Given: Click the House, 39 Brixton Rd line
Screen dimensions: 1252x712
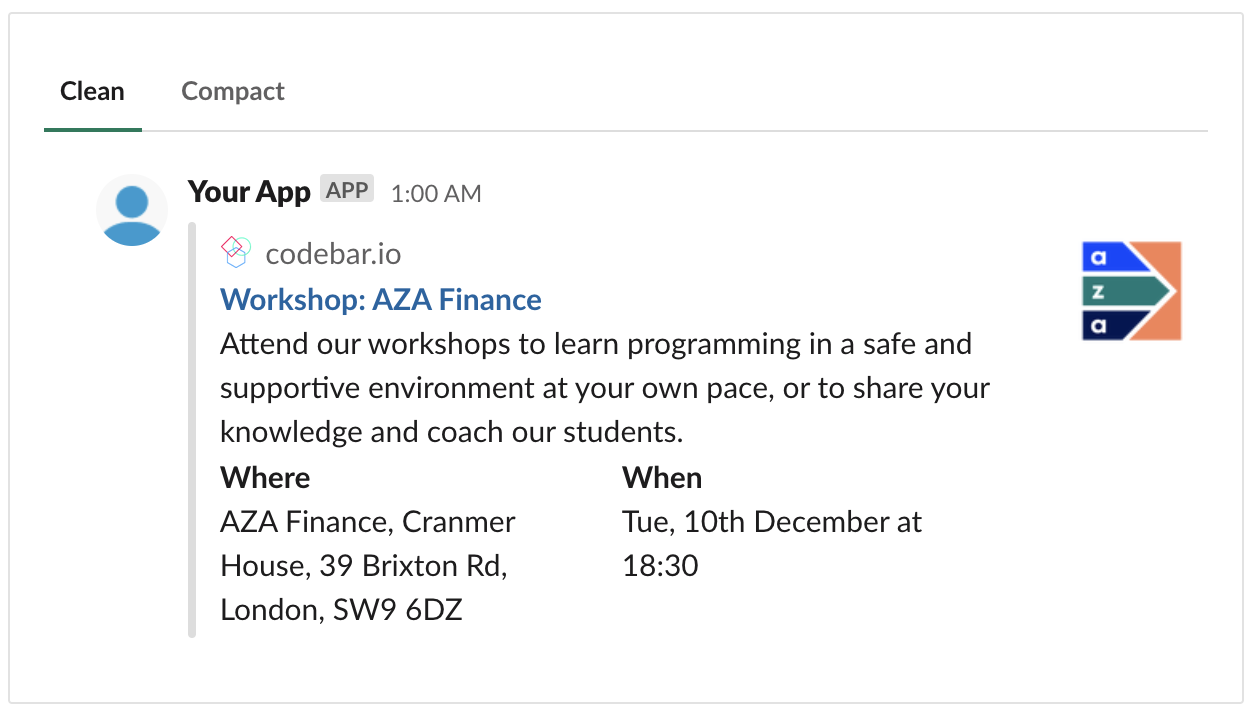Looking at the screenshot, I should (364, 566).
